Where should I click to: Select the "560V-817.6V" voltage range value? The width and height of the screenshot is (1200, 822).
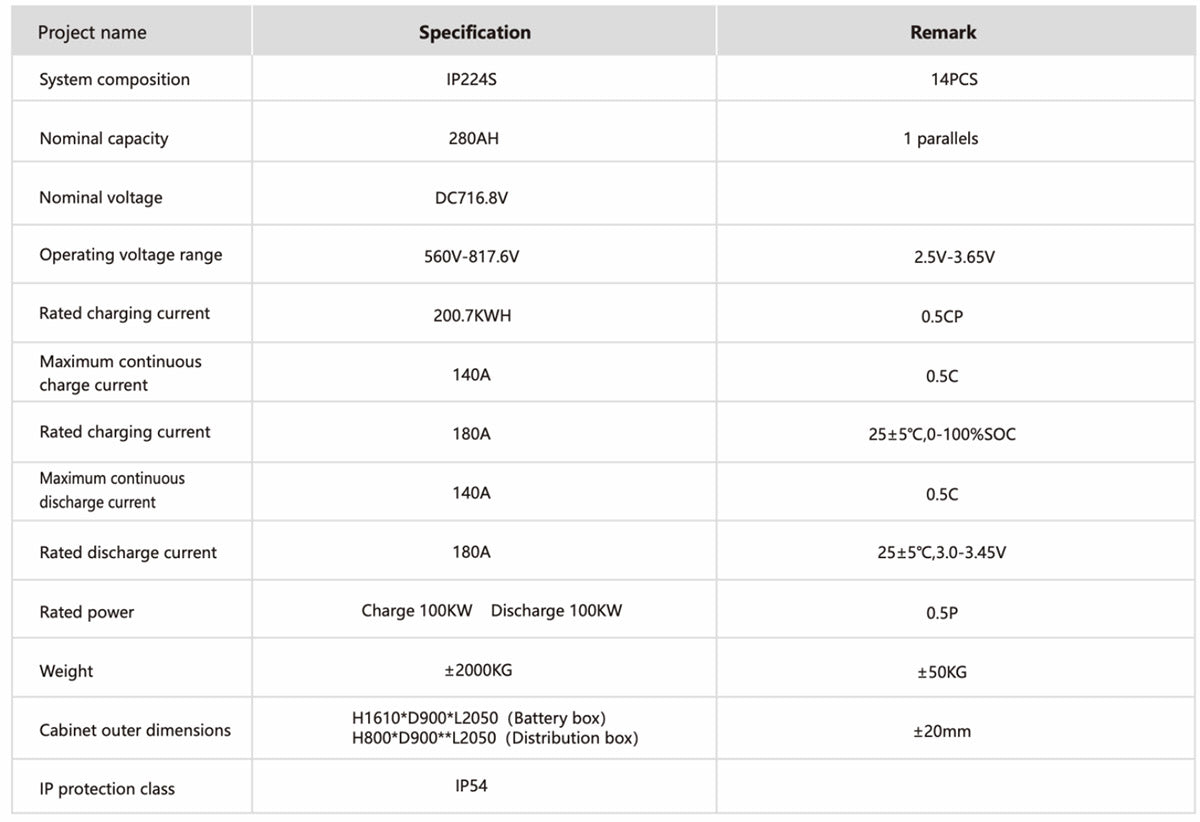(x=471, y=257)
